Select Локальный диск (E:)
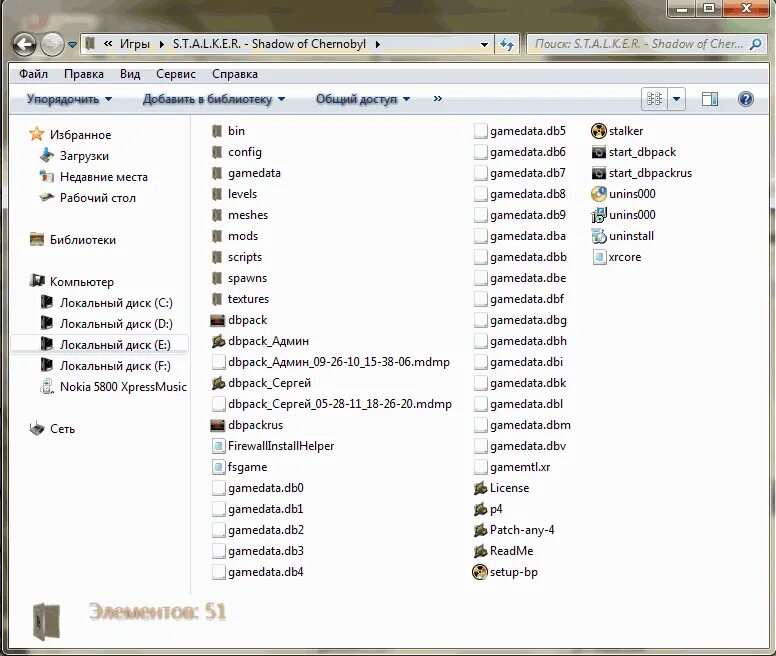This screenshot has width=776, height=656. pyautogui.click(x=99, y=345)
